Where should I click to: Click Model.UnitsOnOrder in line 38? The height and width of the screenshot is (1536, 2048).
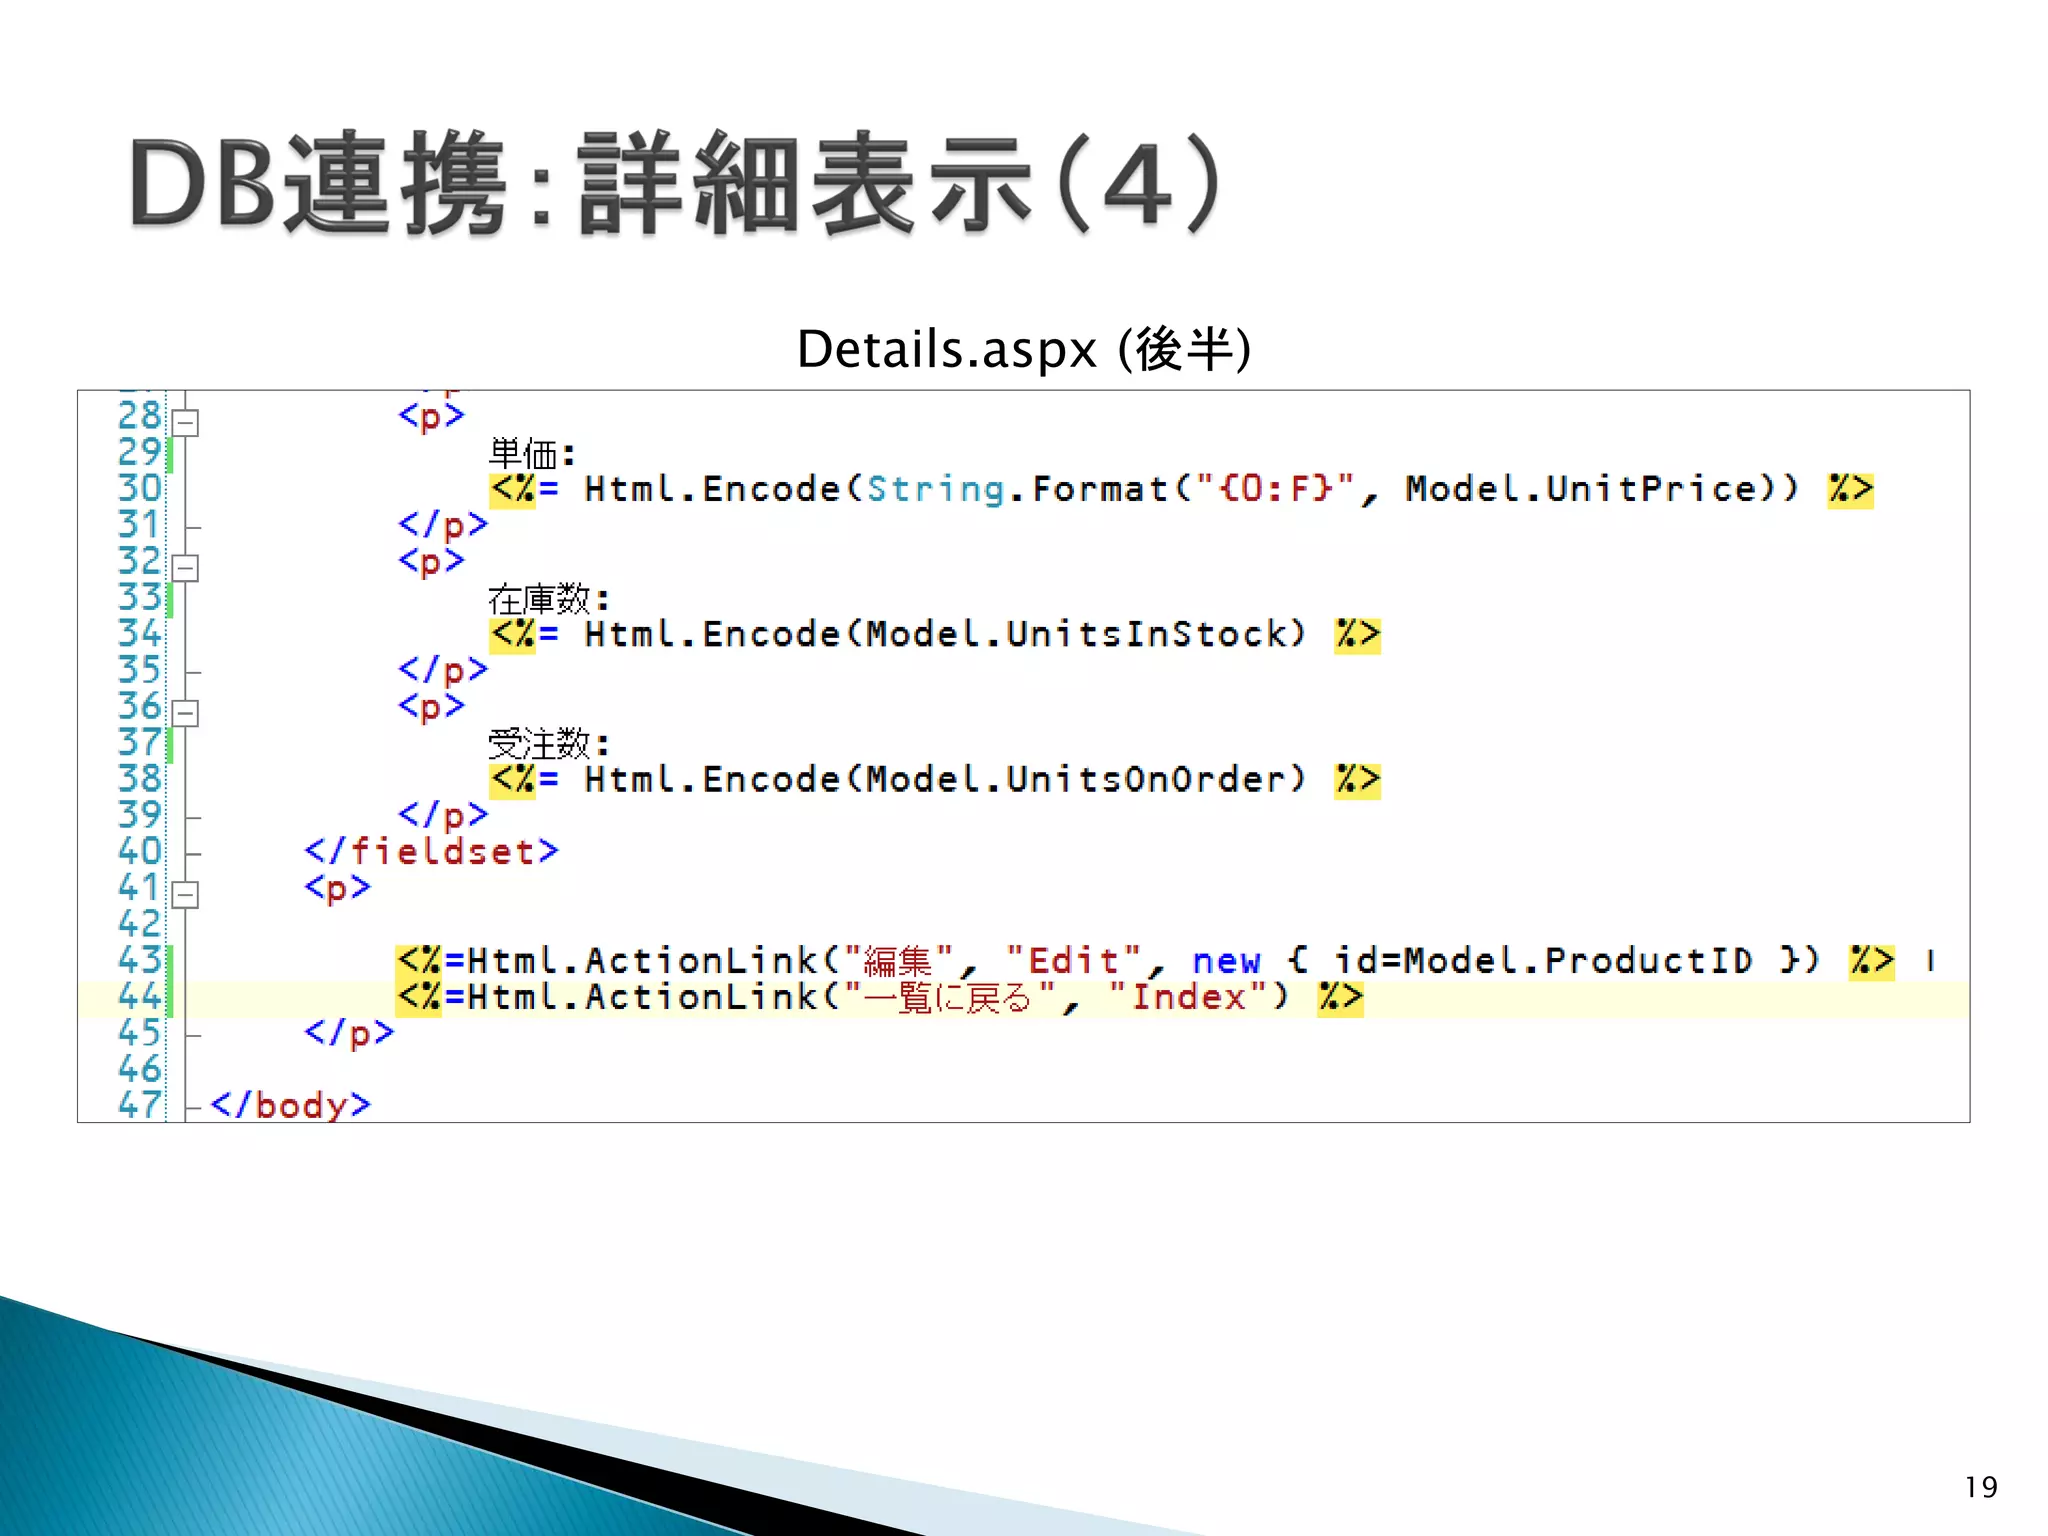click(1075, 779)
